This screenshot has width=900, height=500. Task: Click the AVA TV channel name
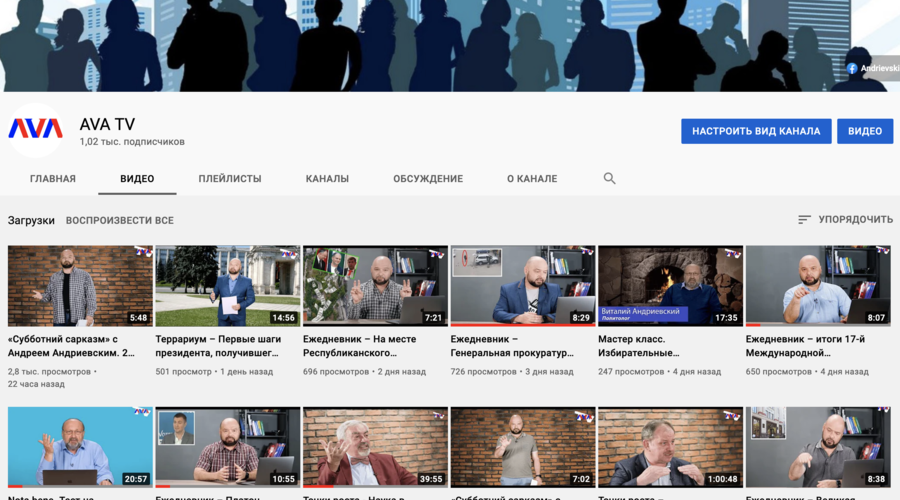point(107,124)
